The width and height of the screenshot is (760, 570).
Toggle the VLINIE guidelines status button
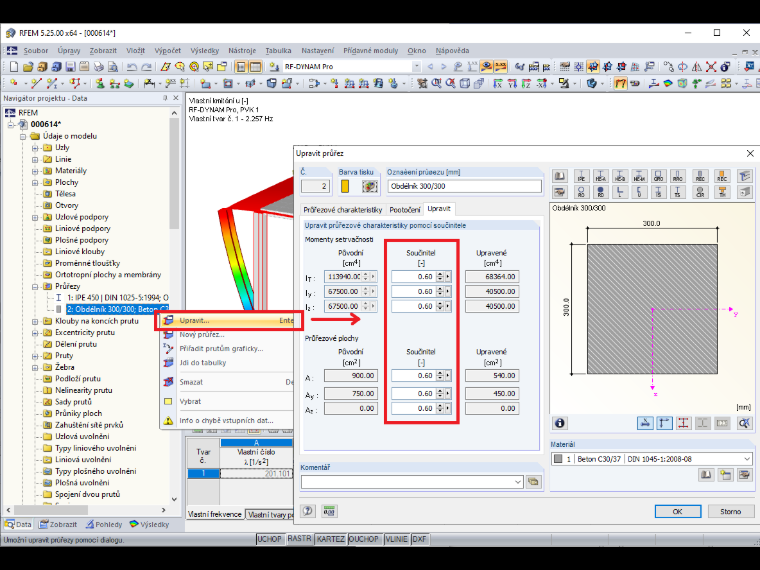tap(396, 539)
